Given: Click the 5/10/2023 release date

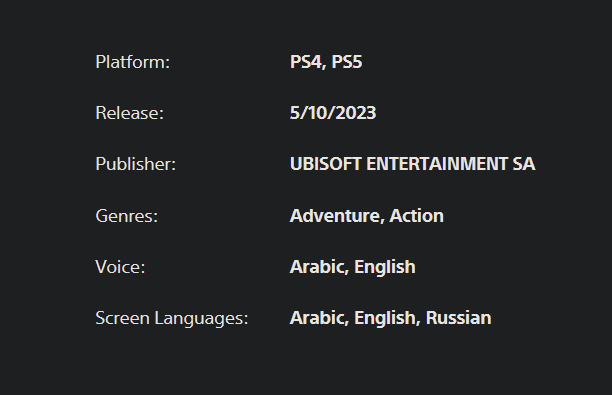Looking at the screenshot, I should click(x=333, y=113).
